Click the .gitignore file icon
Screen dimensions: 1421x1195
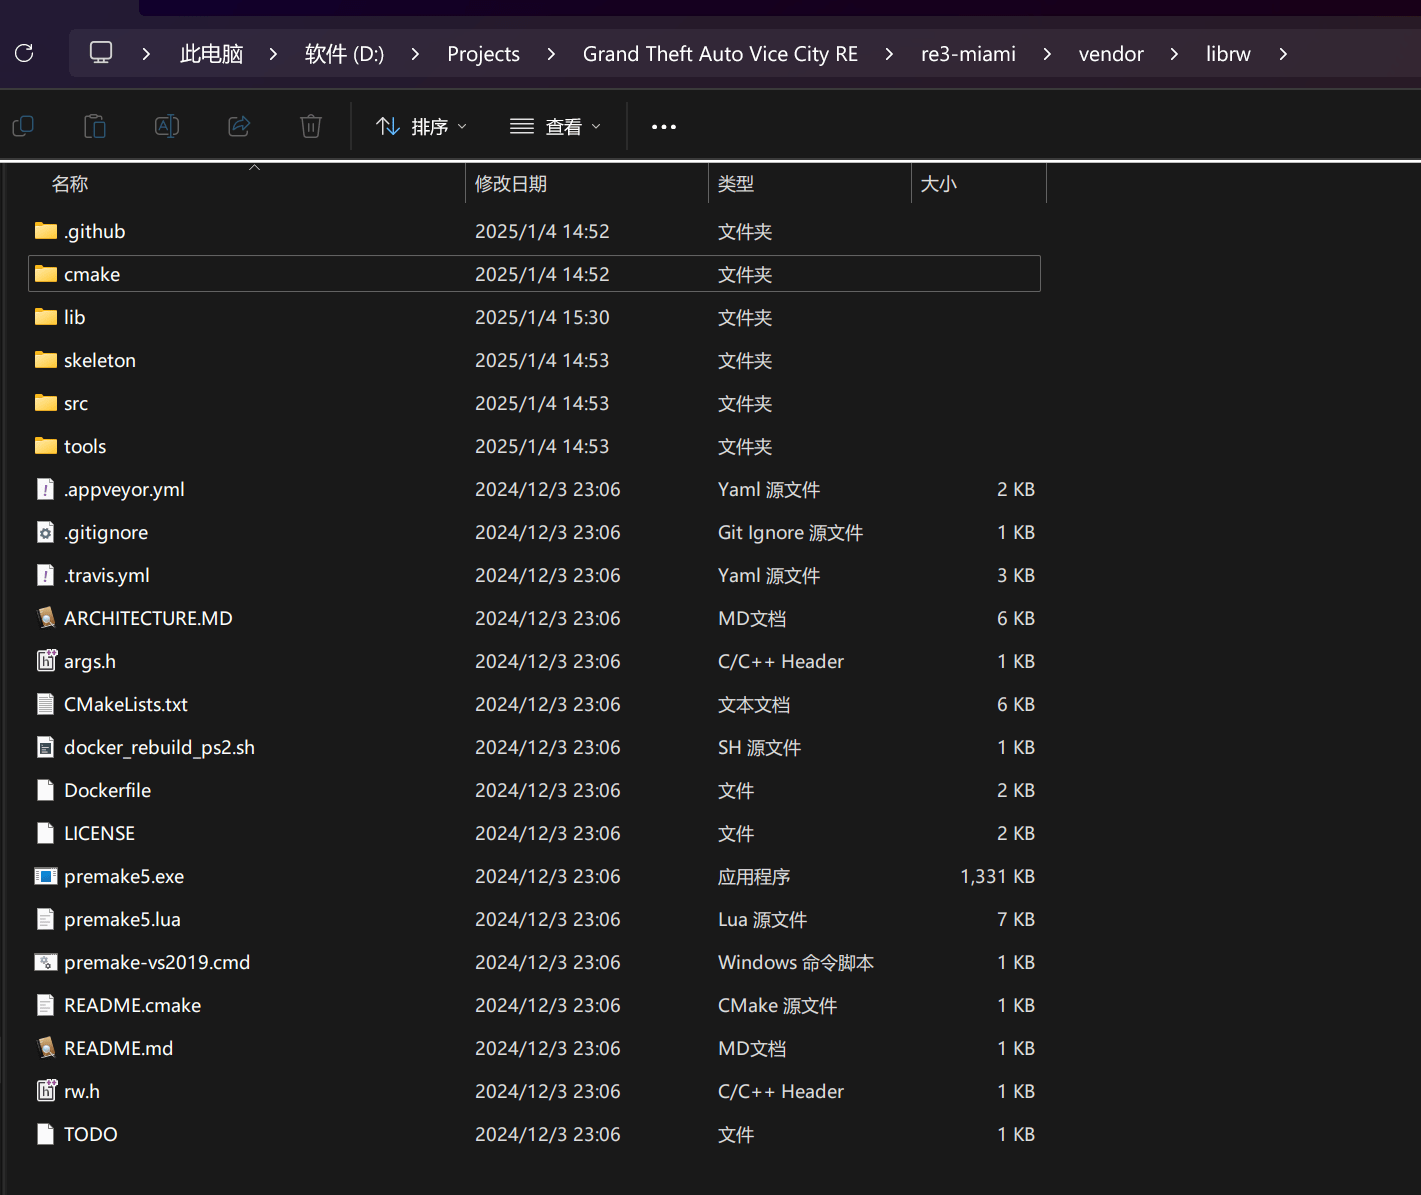[x=46, y=532]
